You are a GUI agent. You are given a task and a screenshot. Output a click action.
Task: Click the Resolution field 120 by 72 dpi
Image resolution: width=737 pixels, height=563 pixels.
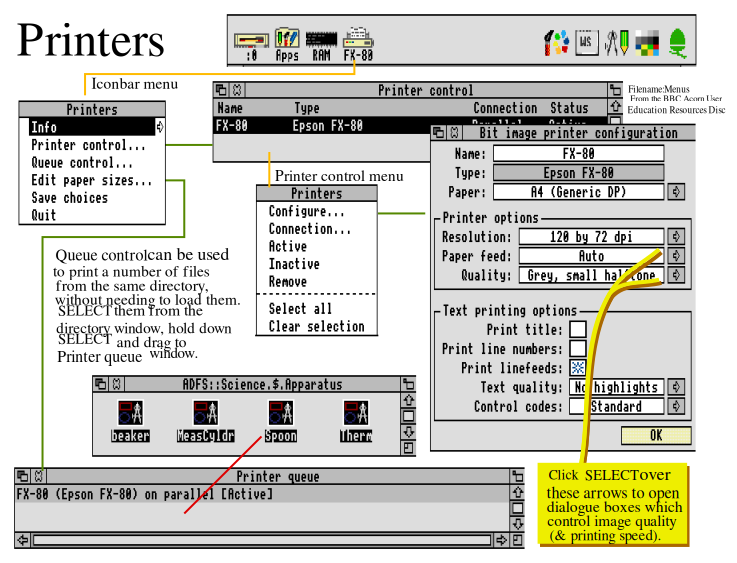[591, 236]
